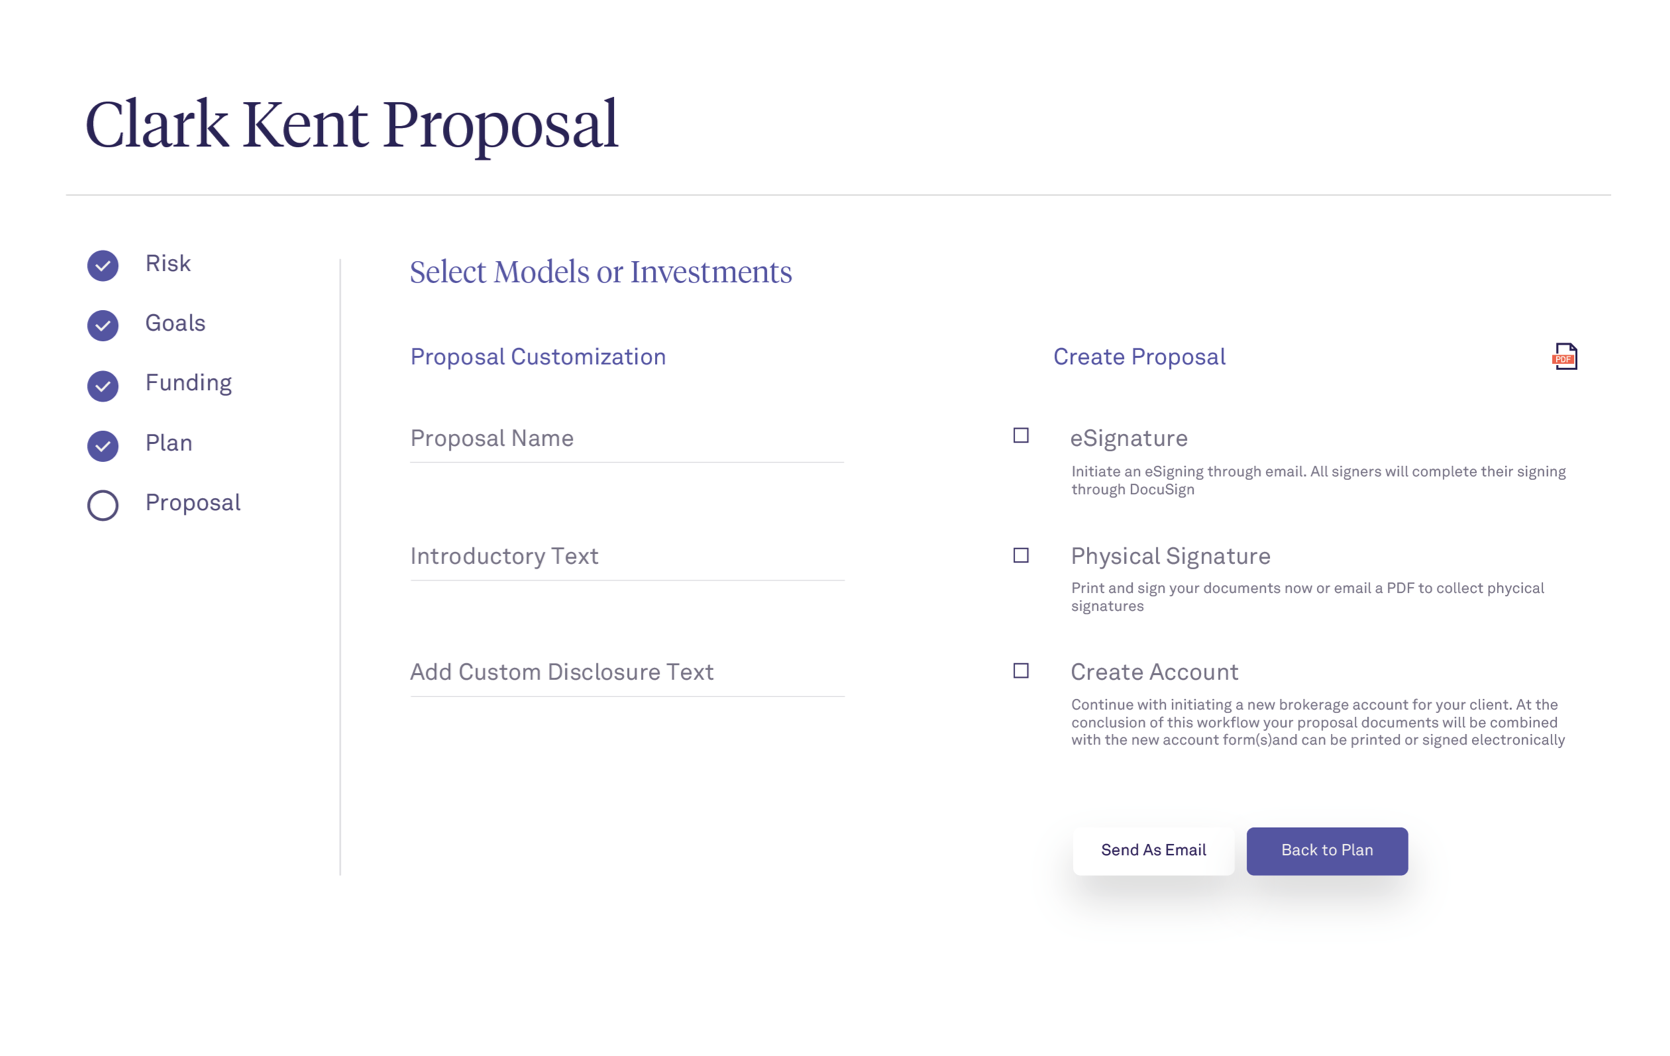Go to the Risk step
Screen dimensions: 1670x1056
tap(168, 263)
